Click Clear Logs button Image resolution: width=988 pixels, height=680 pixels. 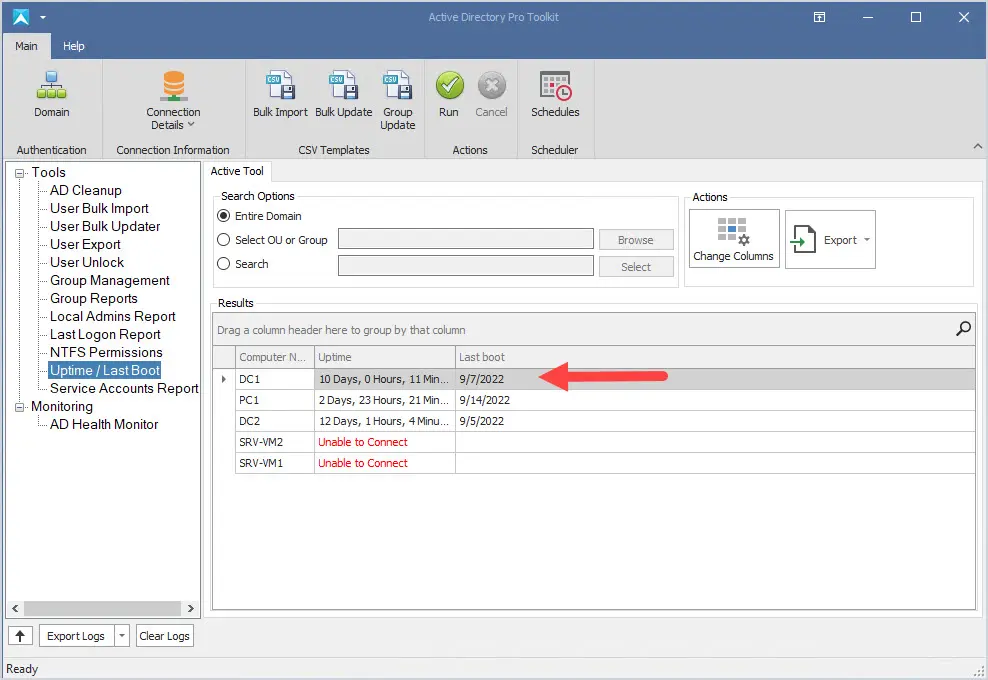pyautogui.click(x=164, y=636)
